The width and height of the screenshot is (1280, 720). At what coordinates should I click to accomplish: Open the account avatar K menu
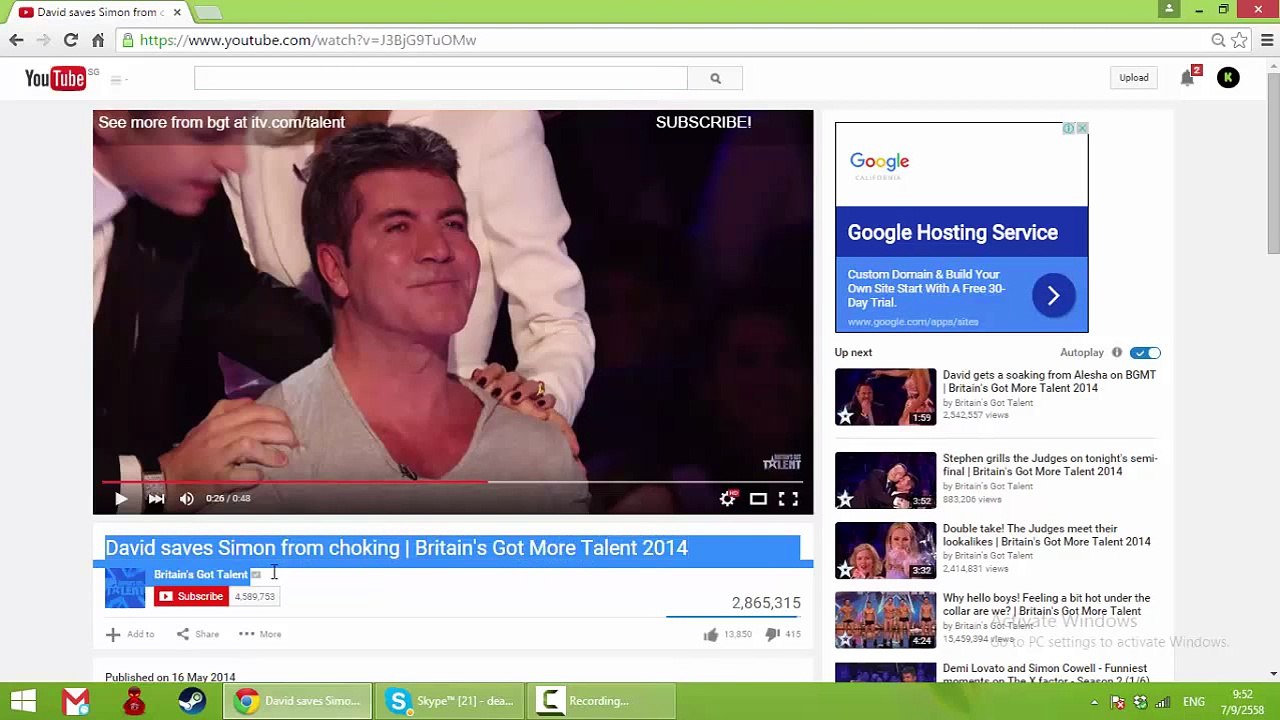point(1228,77)
